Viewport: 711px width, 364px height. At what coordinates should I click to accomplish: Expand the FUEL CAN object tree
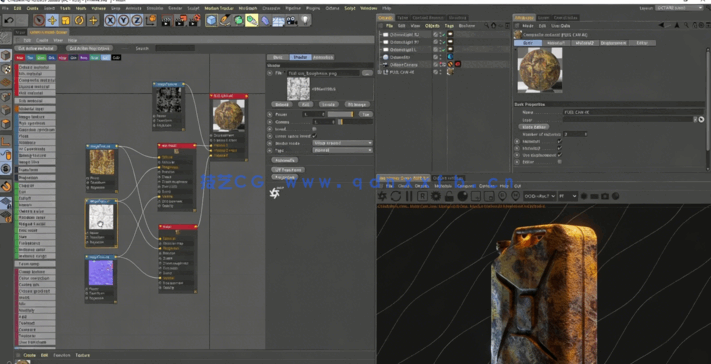click(380, 72)
